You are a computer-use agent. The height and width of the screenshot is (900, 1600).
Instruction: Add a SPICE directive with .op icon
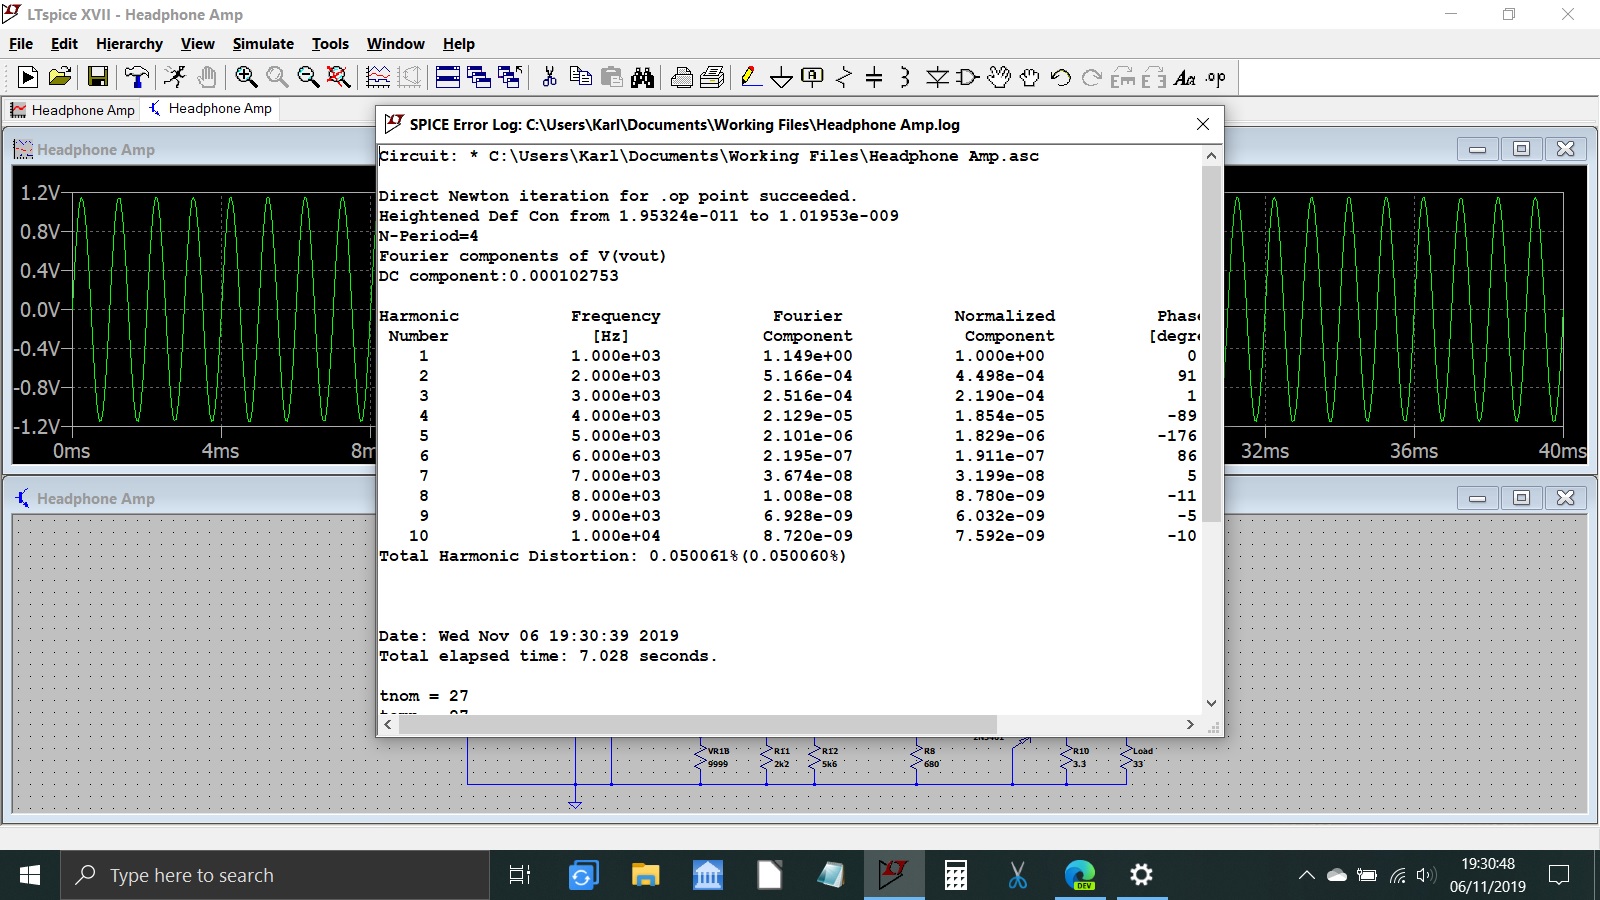1216,77
